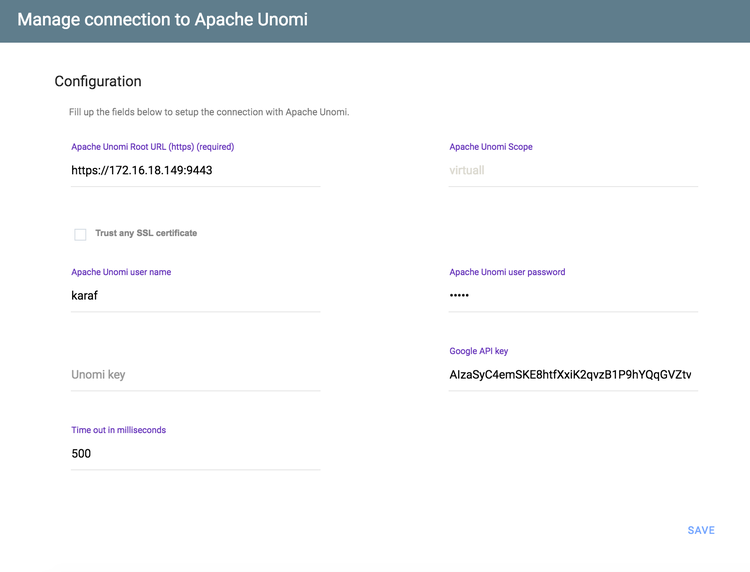This screenshot has height=572, width=750.
Task: Click the 'Manage connection to Apache Unomi' title
Action: 163,20
